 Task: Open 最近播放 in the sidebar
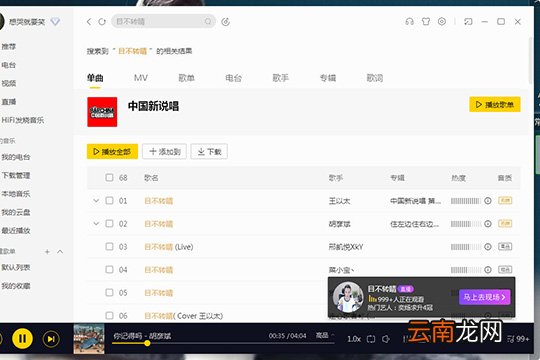coord(16,230)
